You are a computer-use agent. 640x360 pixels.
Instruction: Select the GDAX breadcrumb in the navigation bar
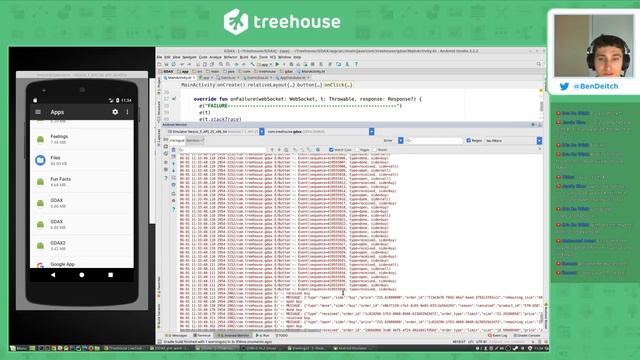167,71
